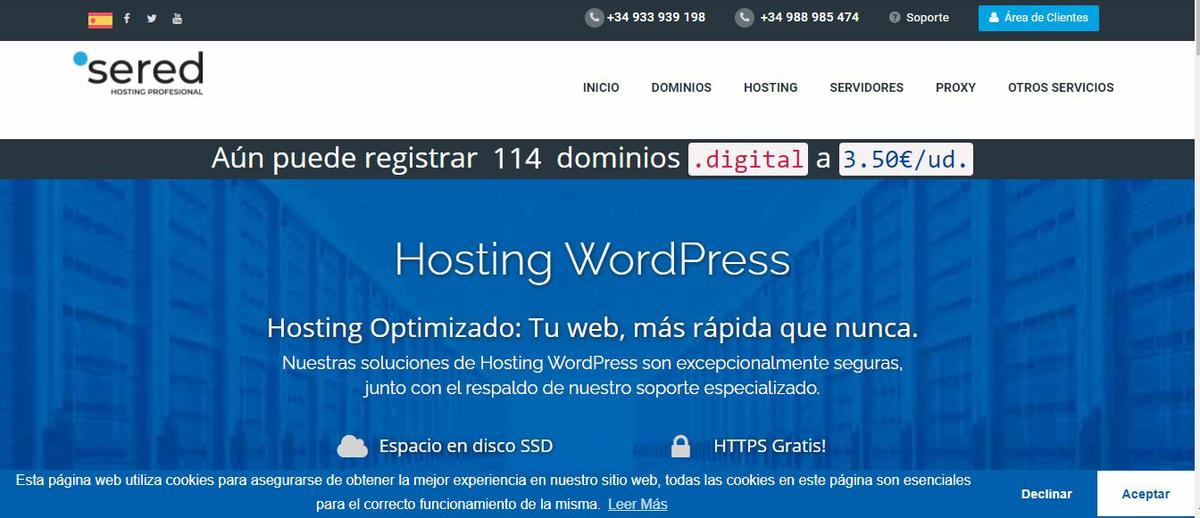The width and height of the screenshot is (1200, 518).
Task: Open the OTROS SERVICIOS menu
Action: click(x=1060, y=88)
